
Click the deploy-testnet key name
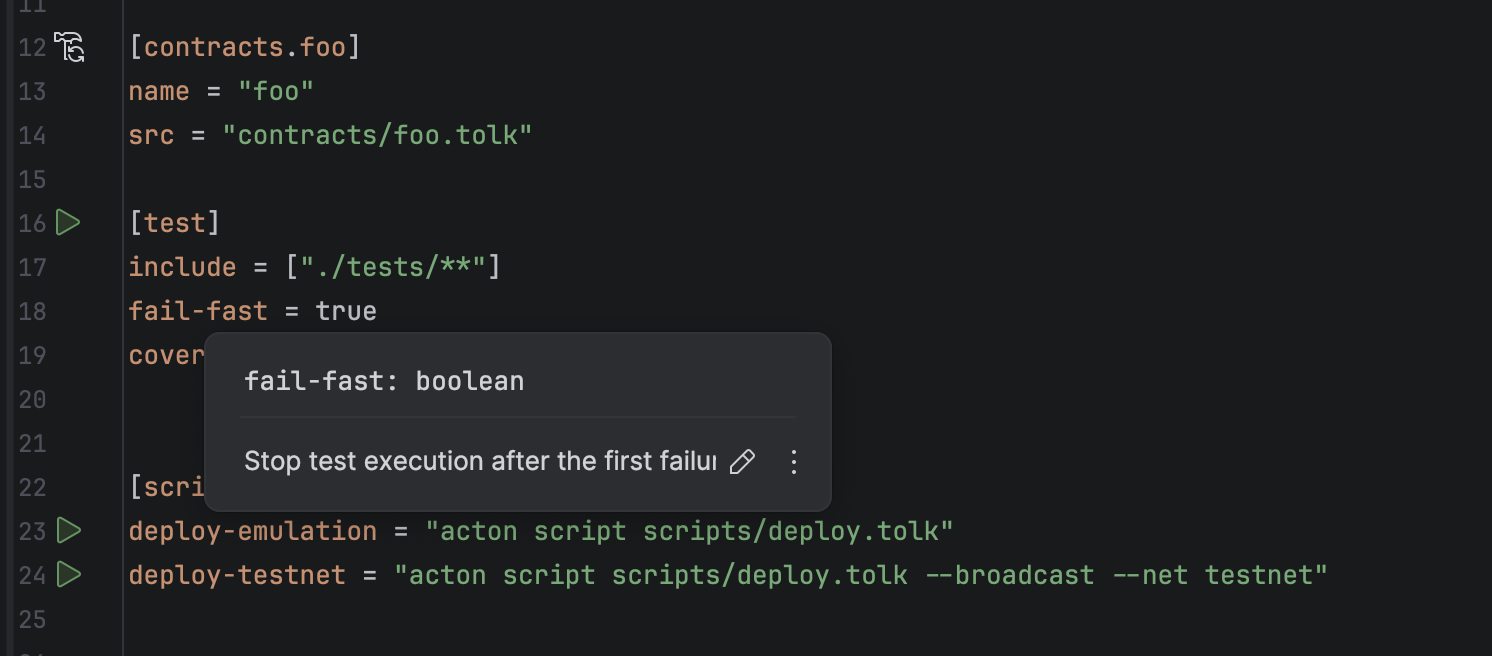237,575
